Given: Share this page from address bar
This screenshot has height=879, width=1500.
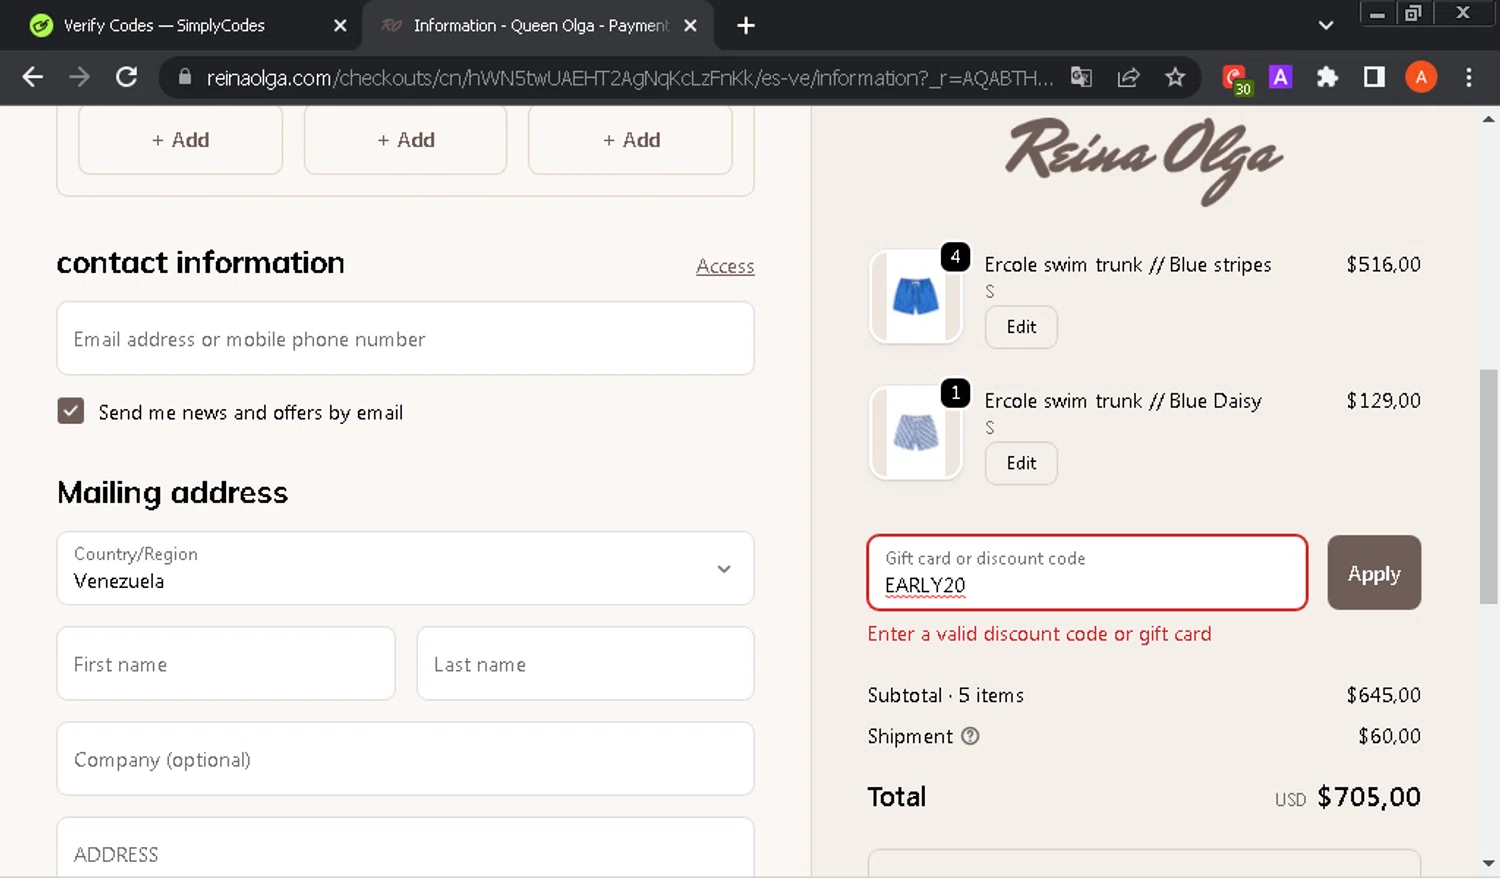Looking at the screenshot, I should 1128,77.
